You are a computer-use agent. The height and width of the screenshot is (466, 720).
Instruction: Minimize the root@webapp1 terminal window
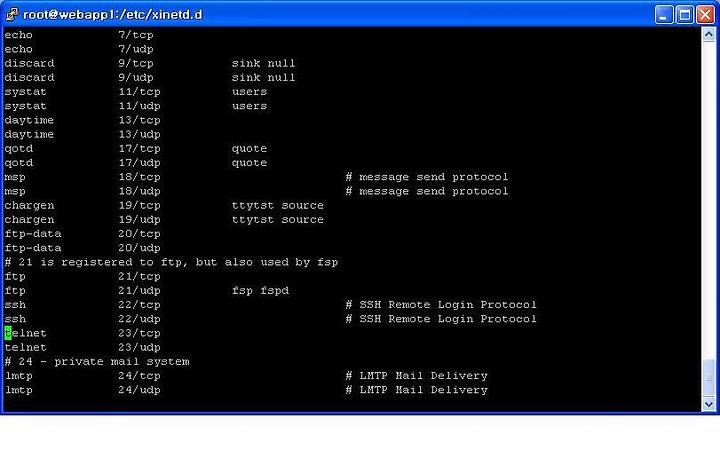tap(664, 15)
